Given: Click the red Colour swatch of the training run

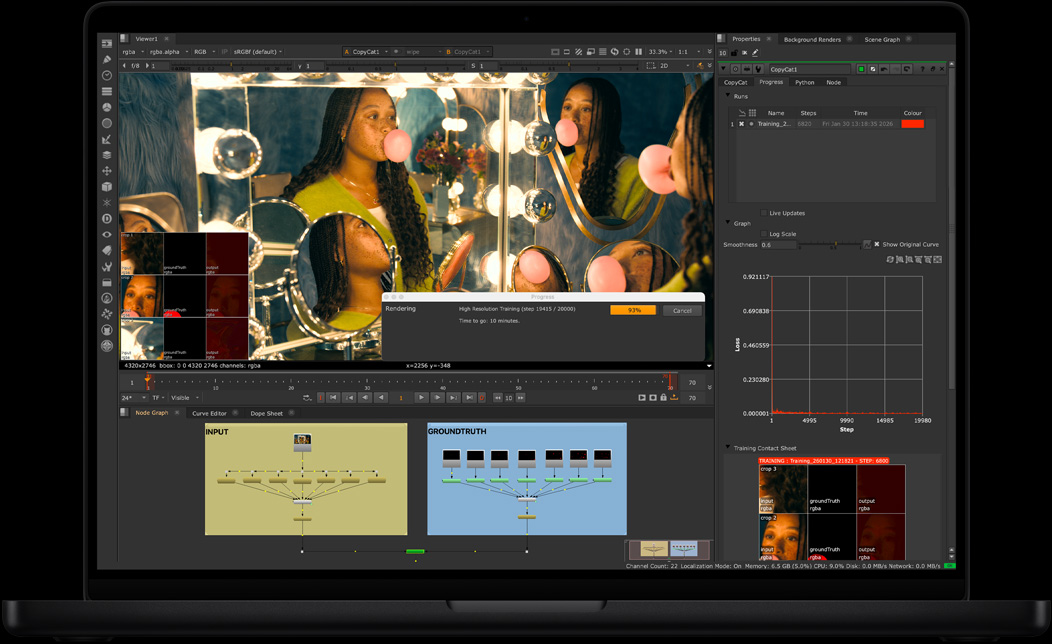Looking at the screenshot, I should pos(913,124).
